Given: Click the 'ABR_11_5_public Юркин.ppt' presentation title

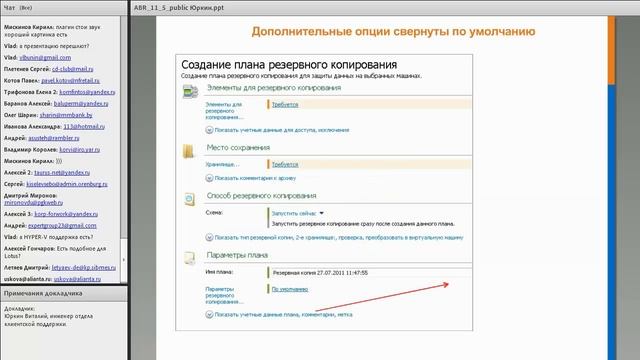Looking at the screenshot, I should tap(179, 7).
